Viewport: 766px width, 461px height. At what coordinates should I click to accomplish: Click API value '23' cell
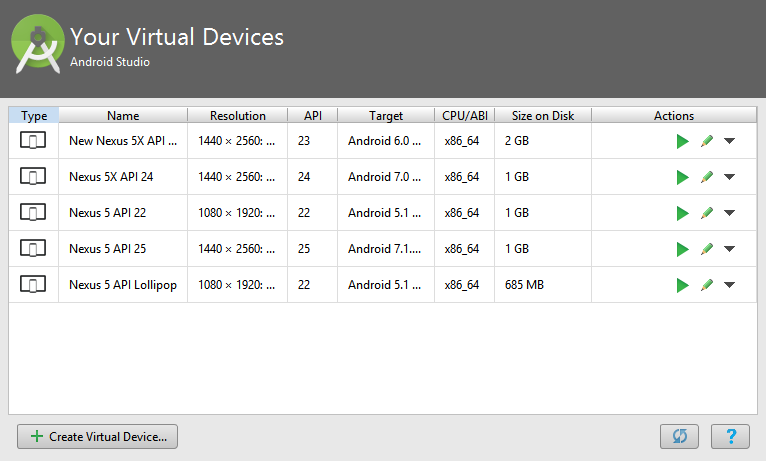(313, 141)
